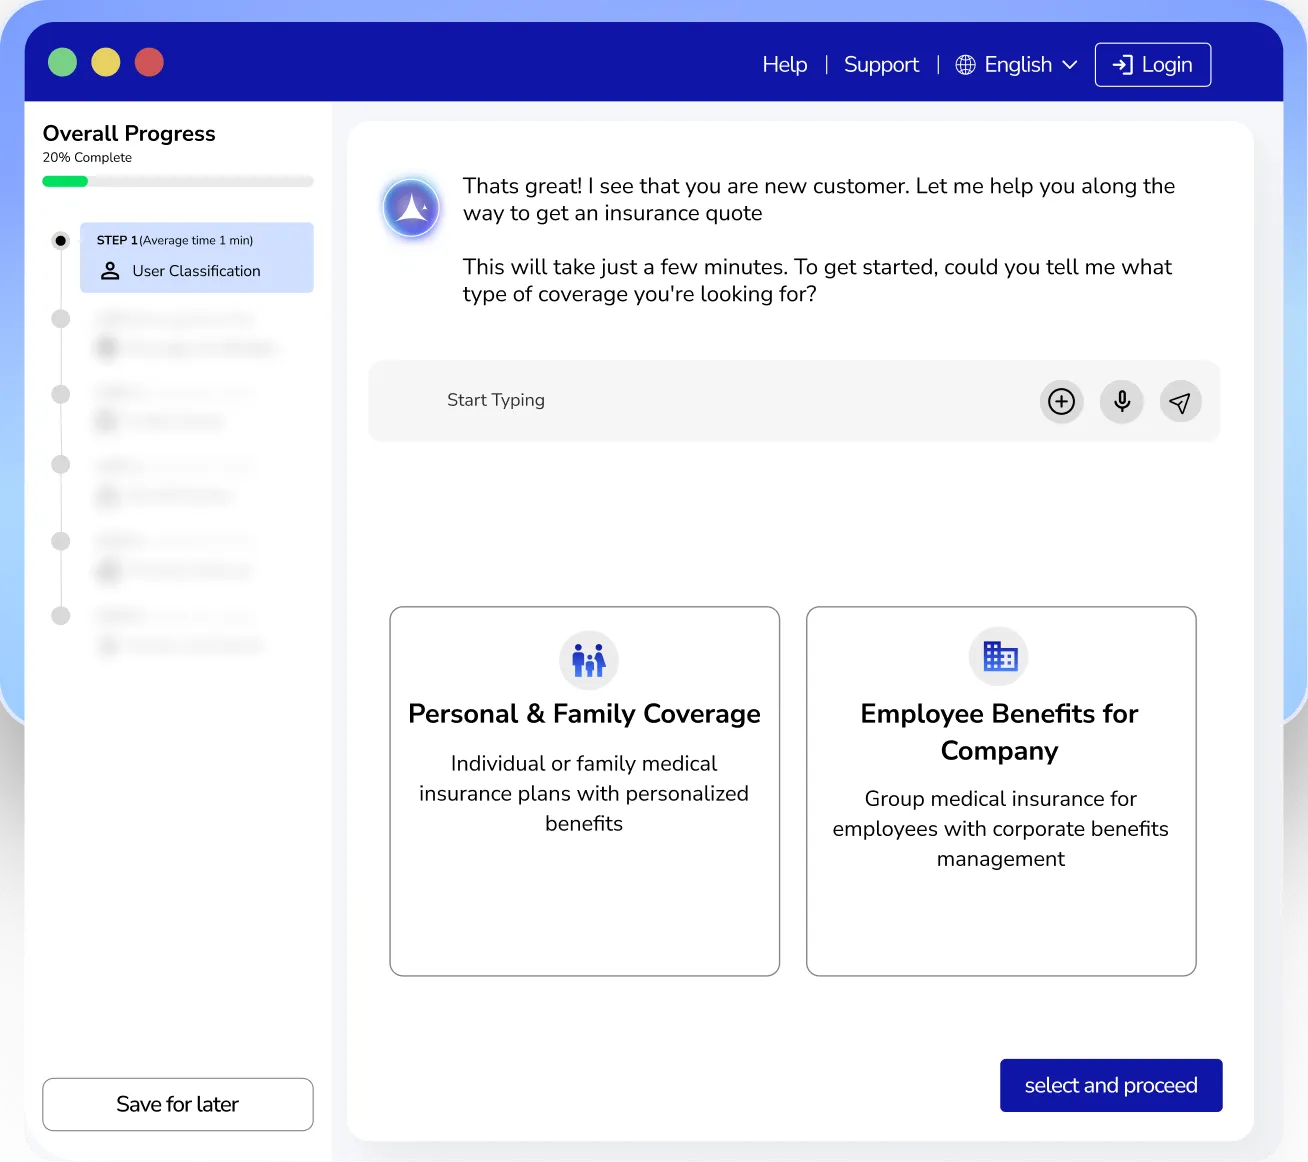Click the login arrow icon
Viewport: 1308px width, 1162px height.
tap(1123, 65)
